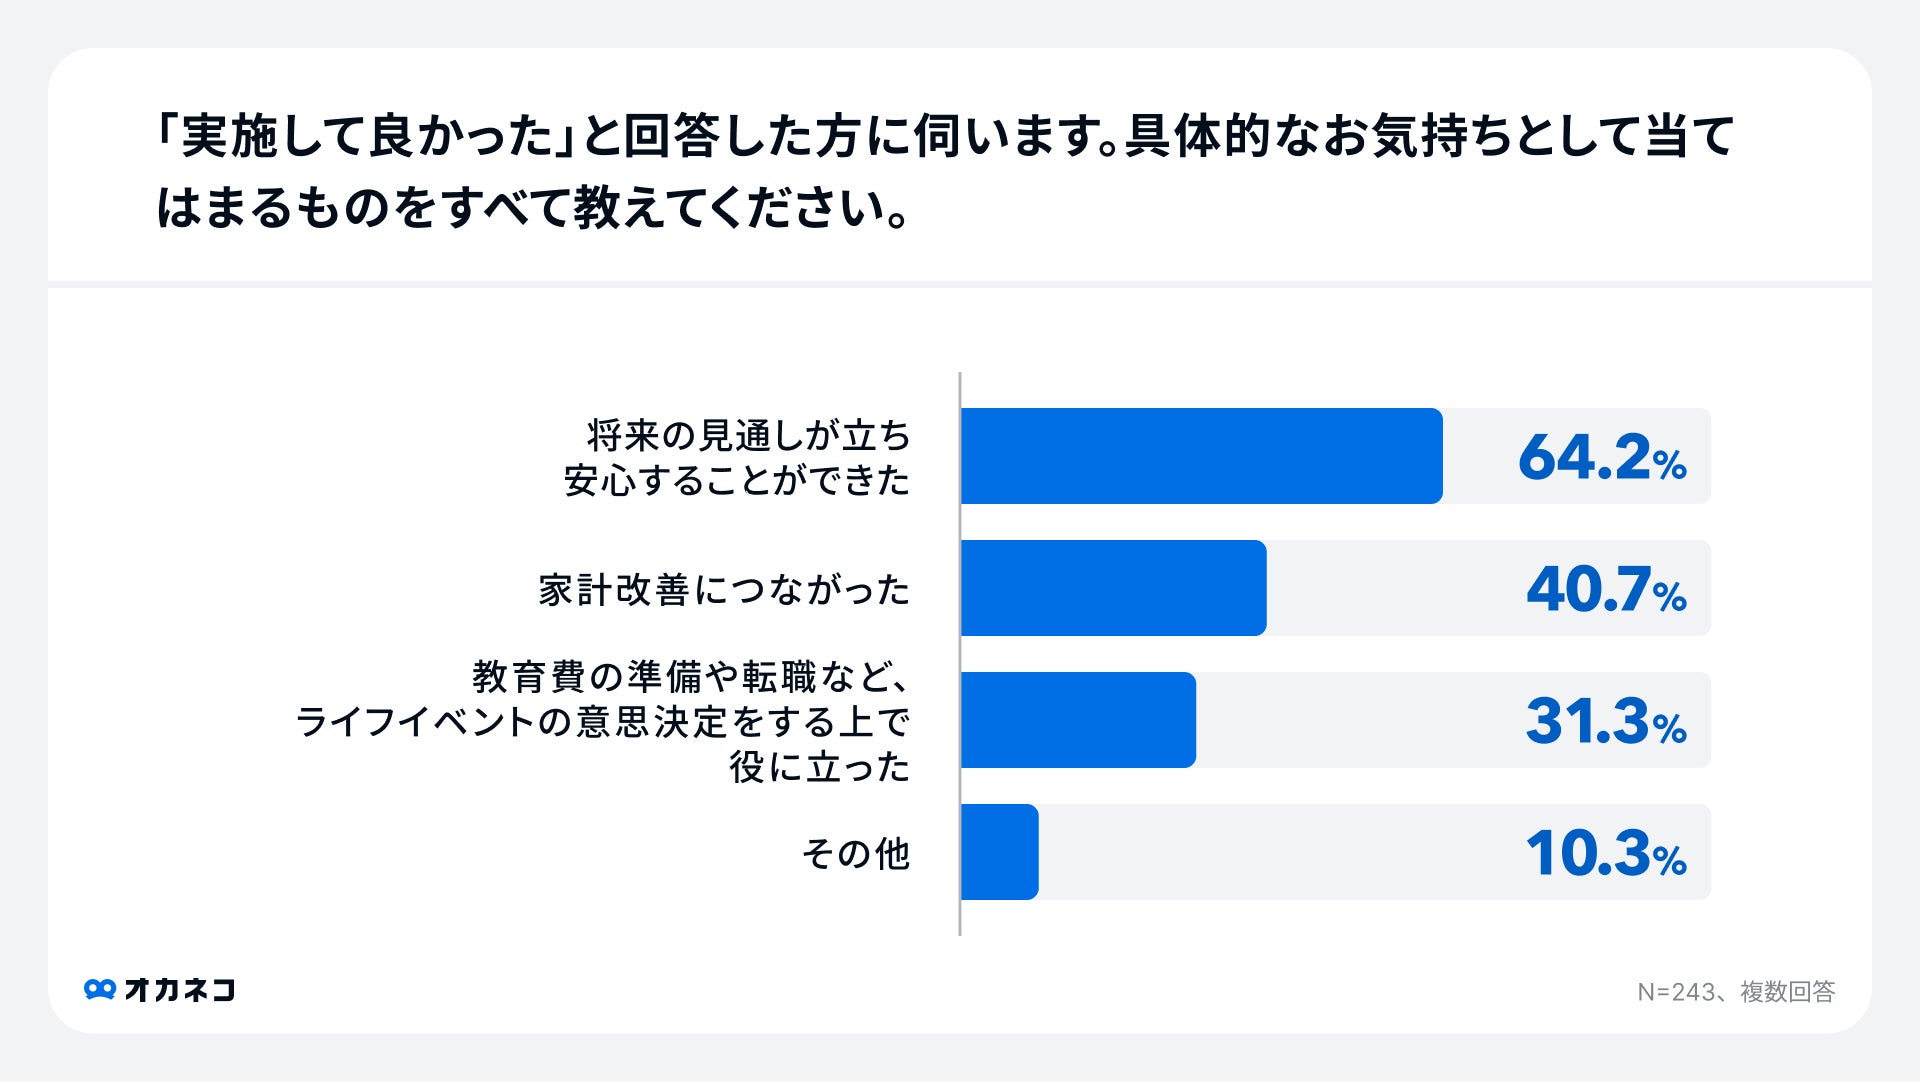Screen dimensions: 1920x1082
Task: Select the 将来の見通しが立ち安心することができた label
Action: [737, 458]
